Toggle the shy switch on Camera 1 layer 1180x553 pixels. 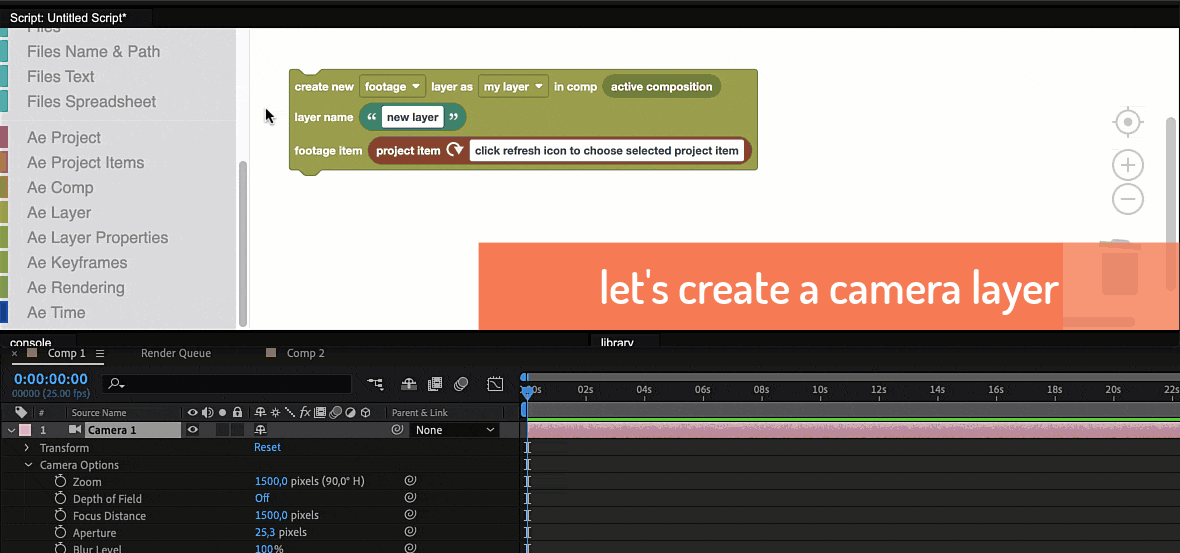click(260, 430)
